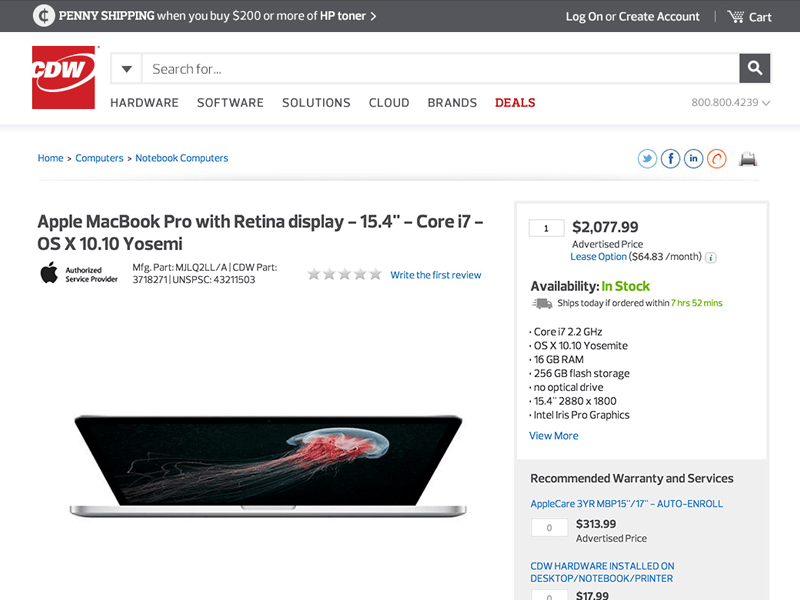Click the CDW logo

click(64, 77)
